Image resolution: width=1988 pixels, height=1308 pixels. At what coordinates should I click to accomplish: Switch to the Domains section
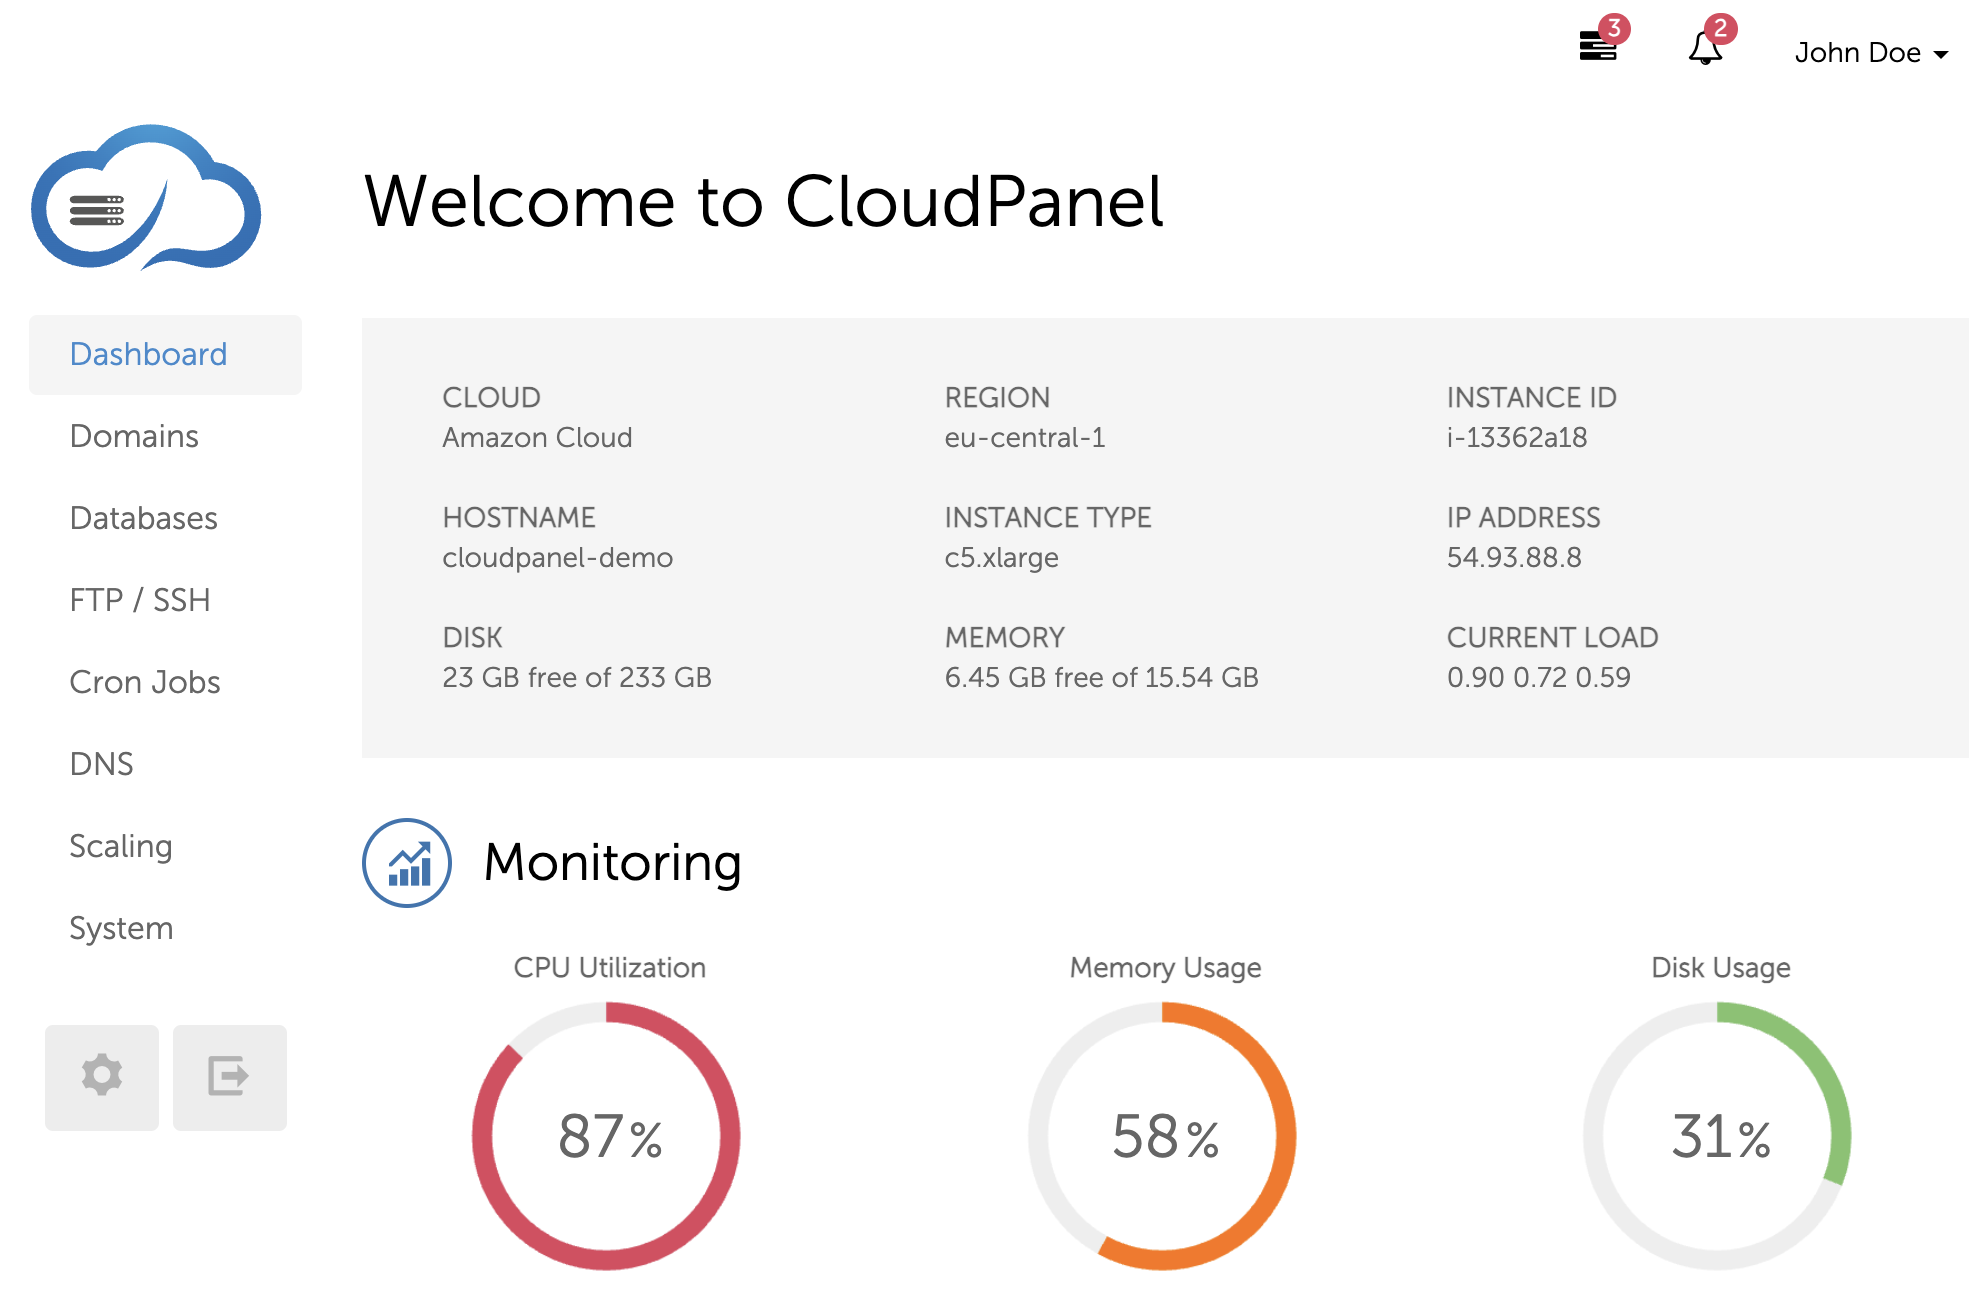pyautogui.click(x=133, y=436)
